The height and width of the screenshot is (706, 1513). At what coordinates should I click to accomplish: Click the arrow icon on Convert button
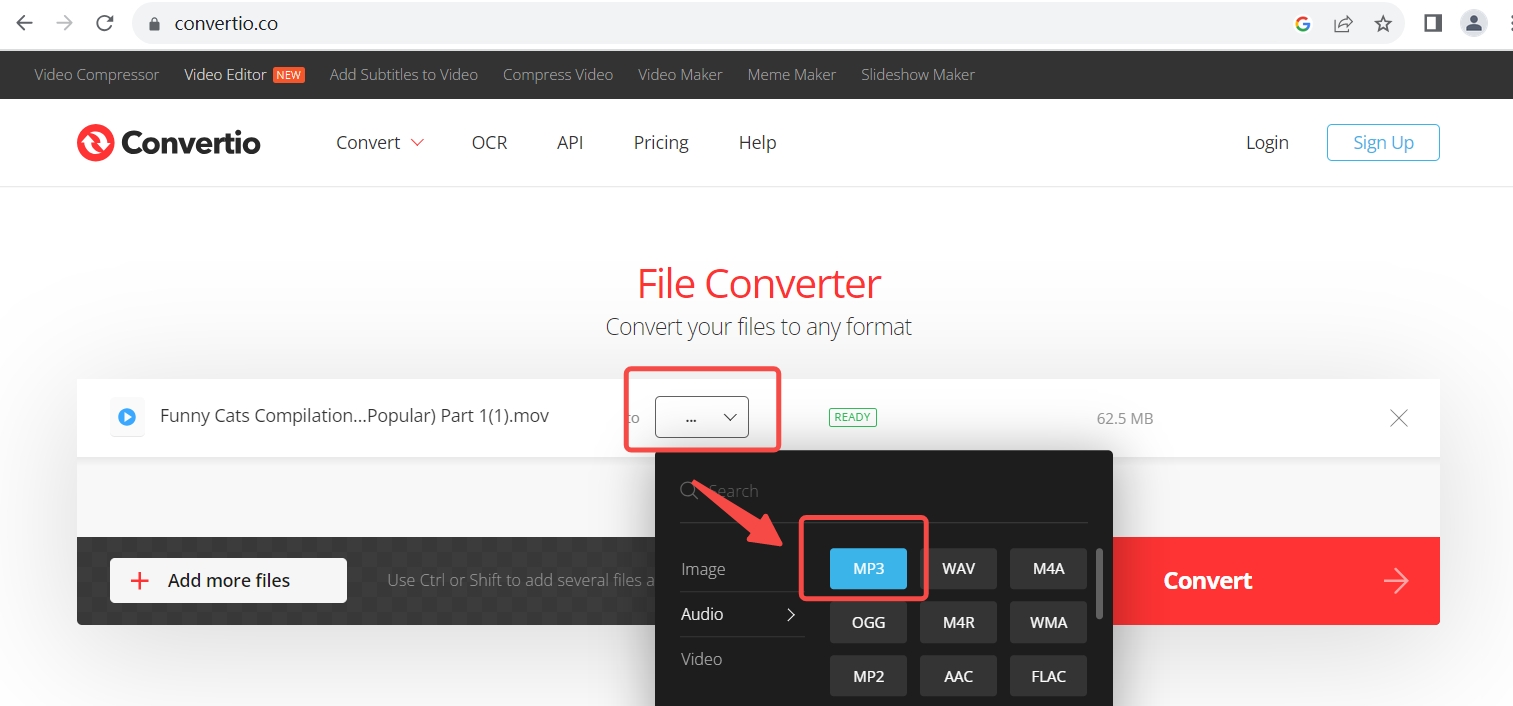coord(1396,581)
